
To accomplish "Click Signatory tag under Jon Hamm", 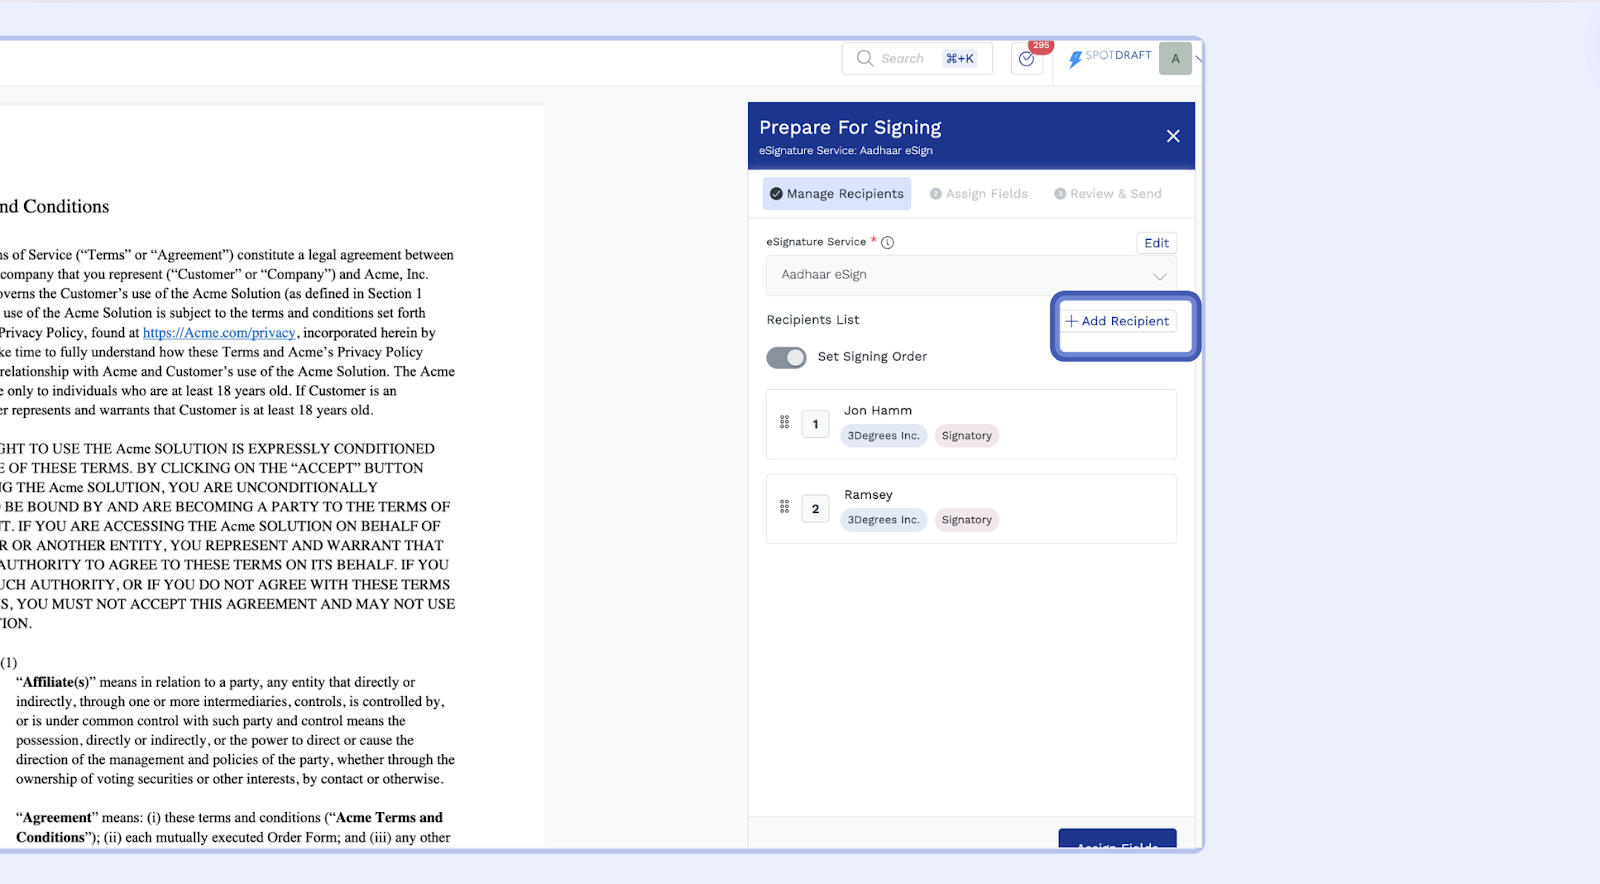I will 967,436.
